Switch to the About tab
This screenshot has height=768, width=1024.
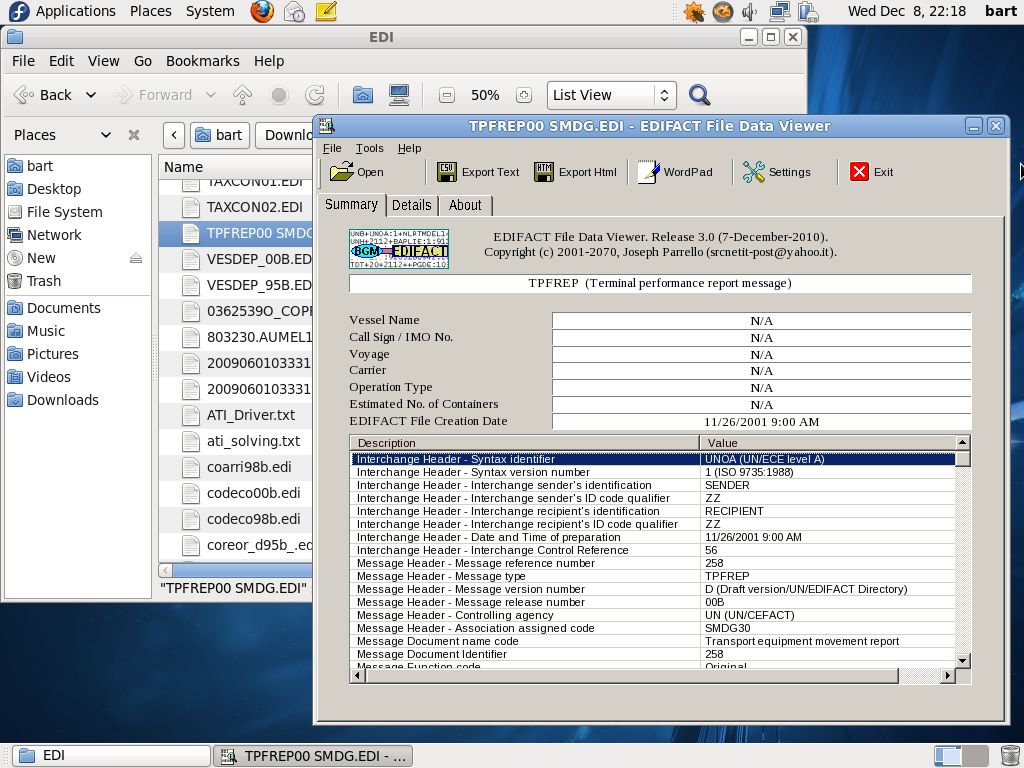tap(465, 205)
